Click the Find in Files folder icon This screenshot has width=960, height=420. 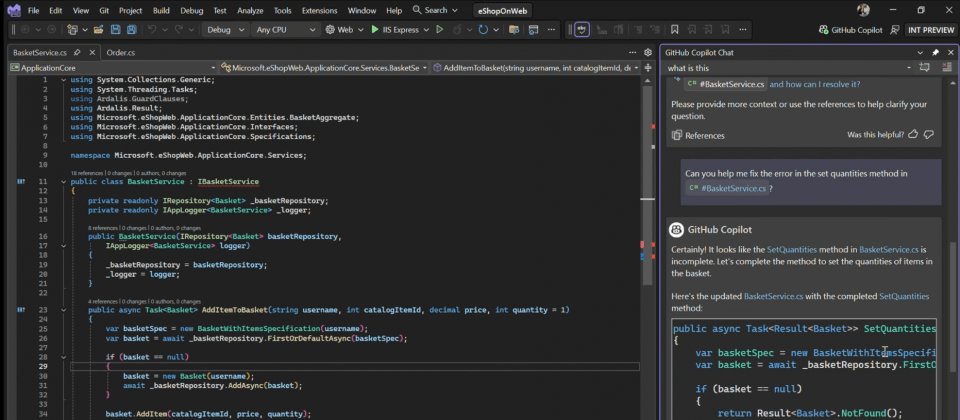[514, 29]
